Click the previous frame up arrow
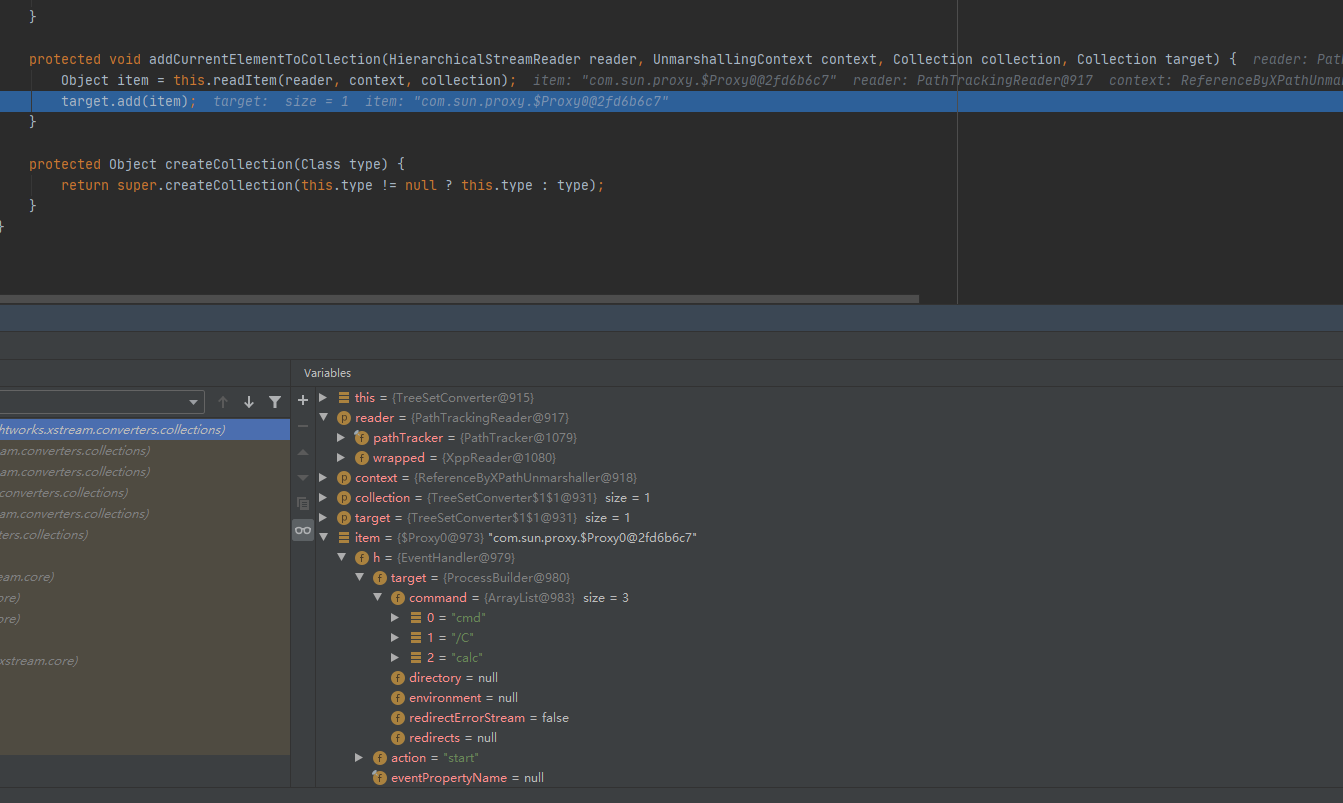Screen dimensions: 1343x803 click(x=223, y=402)
